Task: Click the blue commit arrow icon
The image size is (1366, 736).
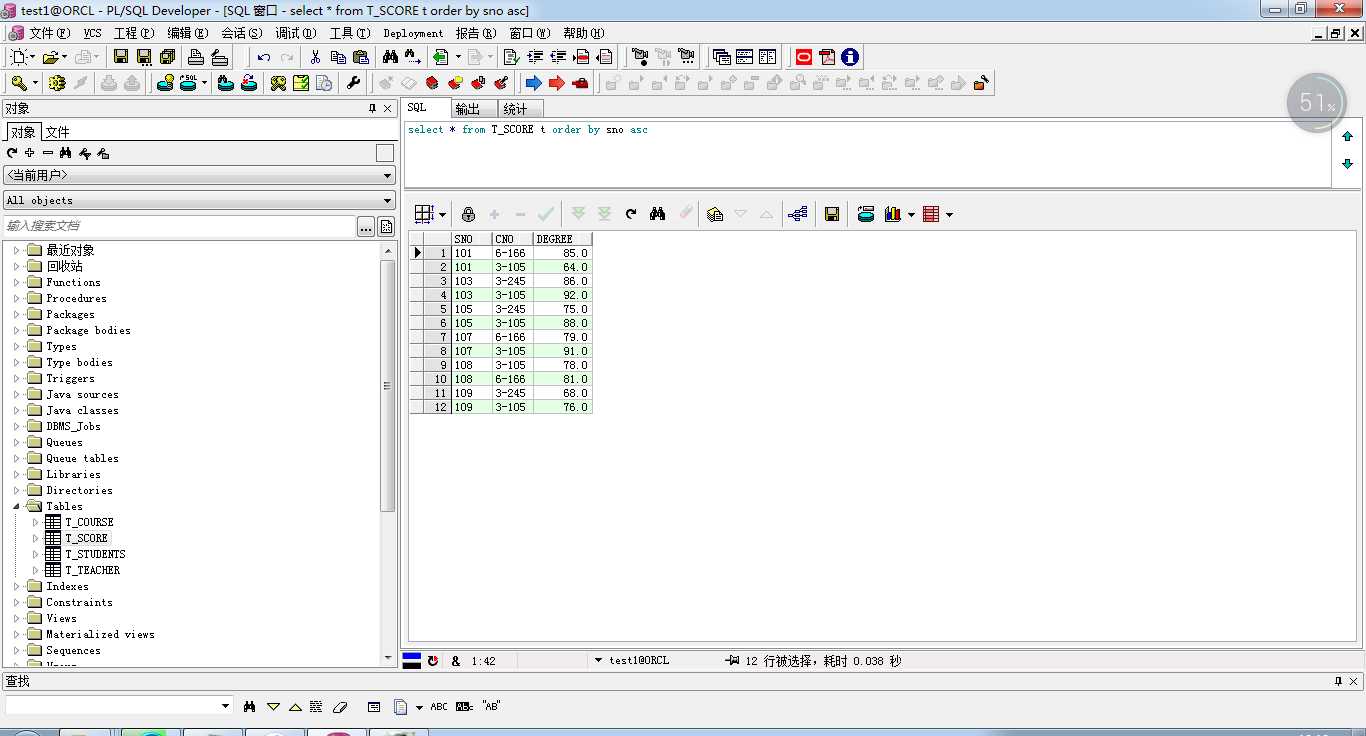Action: [x=533, y=83]
